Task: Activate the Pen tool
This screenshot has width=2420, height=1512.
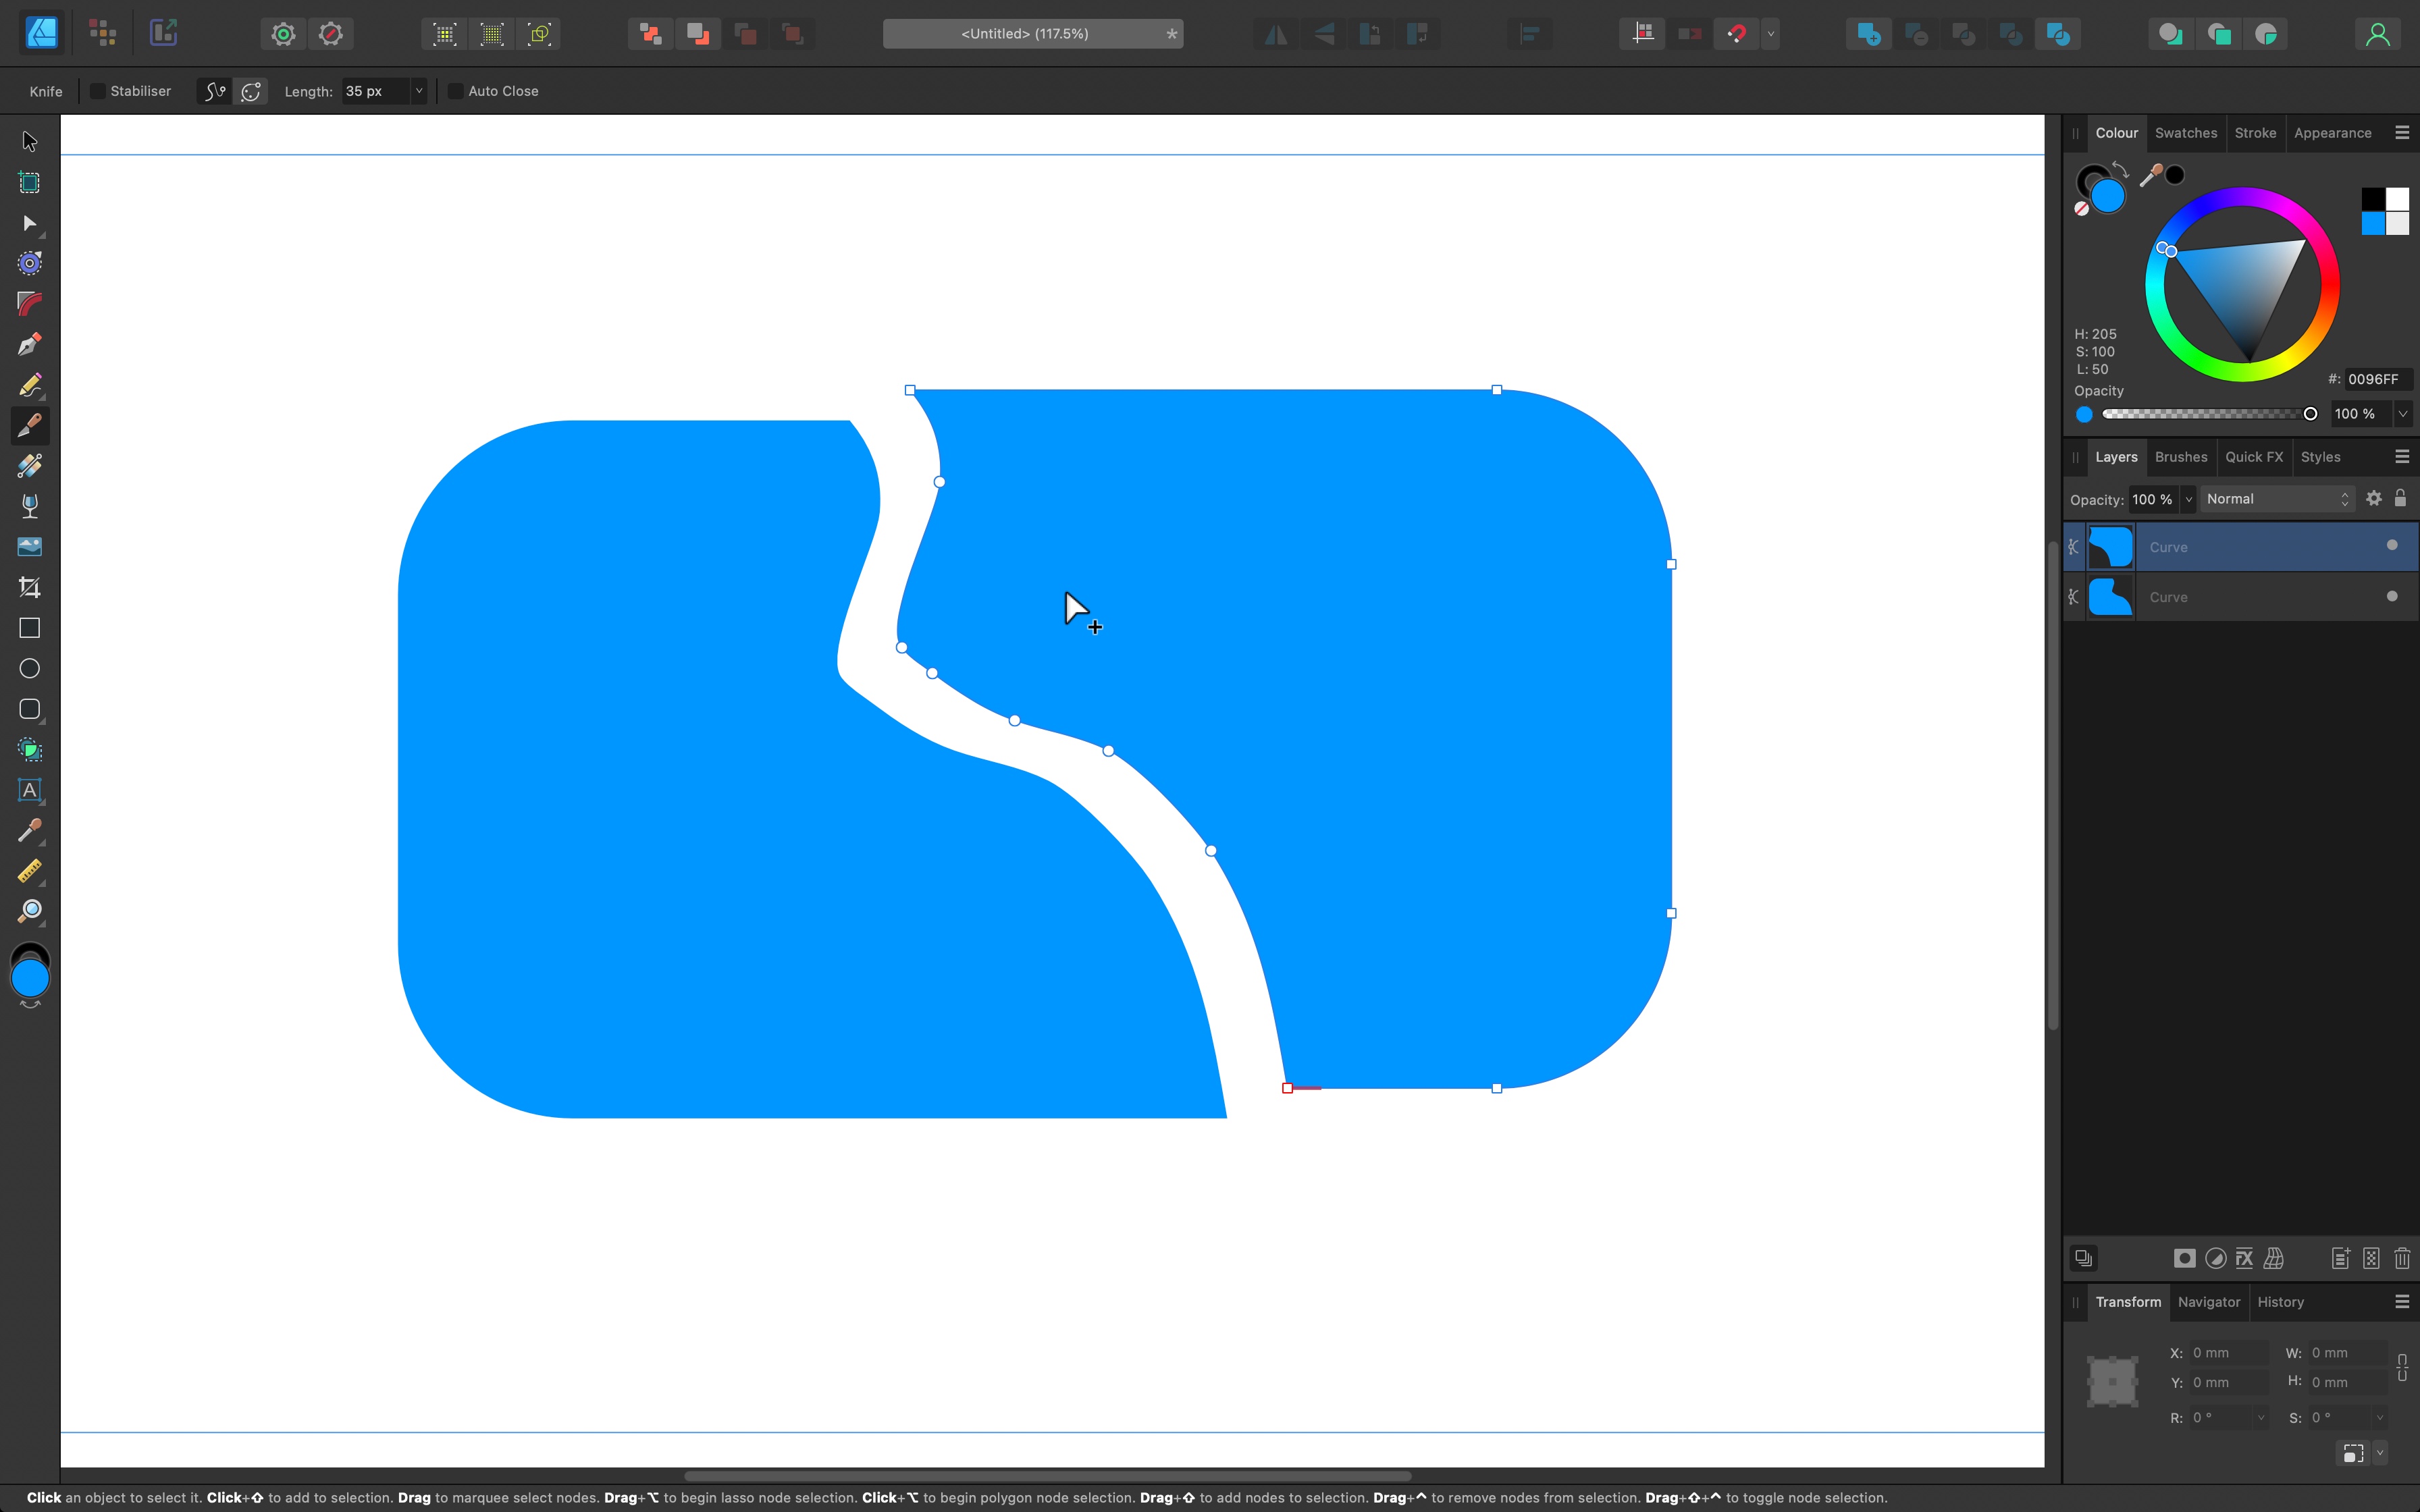Action: pyautogui.click(x=29, y=344)
